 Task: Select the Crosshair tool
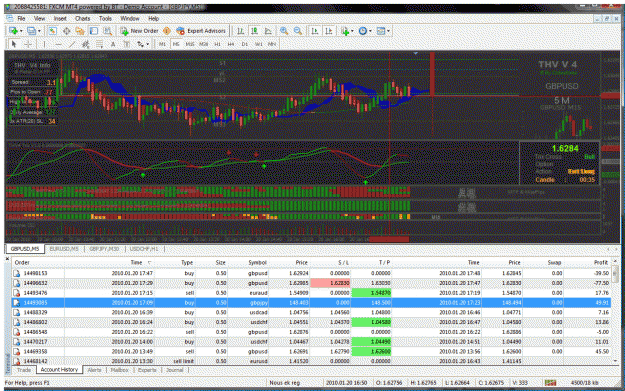28,44
